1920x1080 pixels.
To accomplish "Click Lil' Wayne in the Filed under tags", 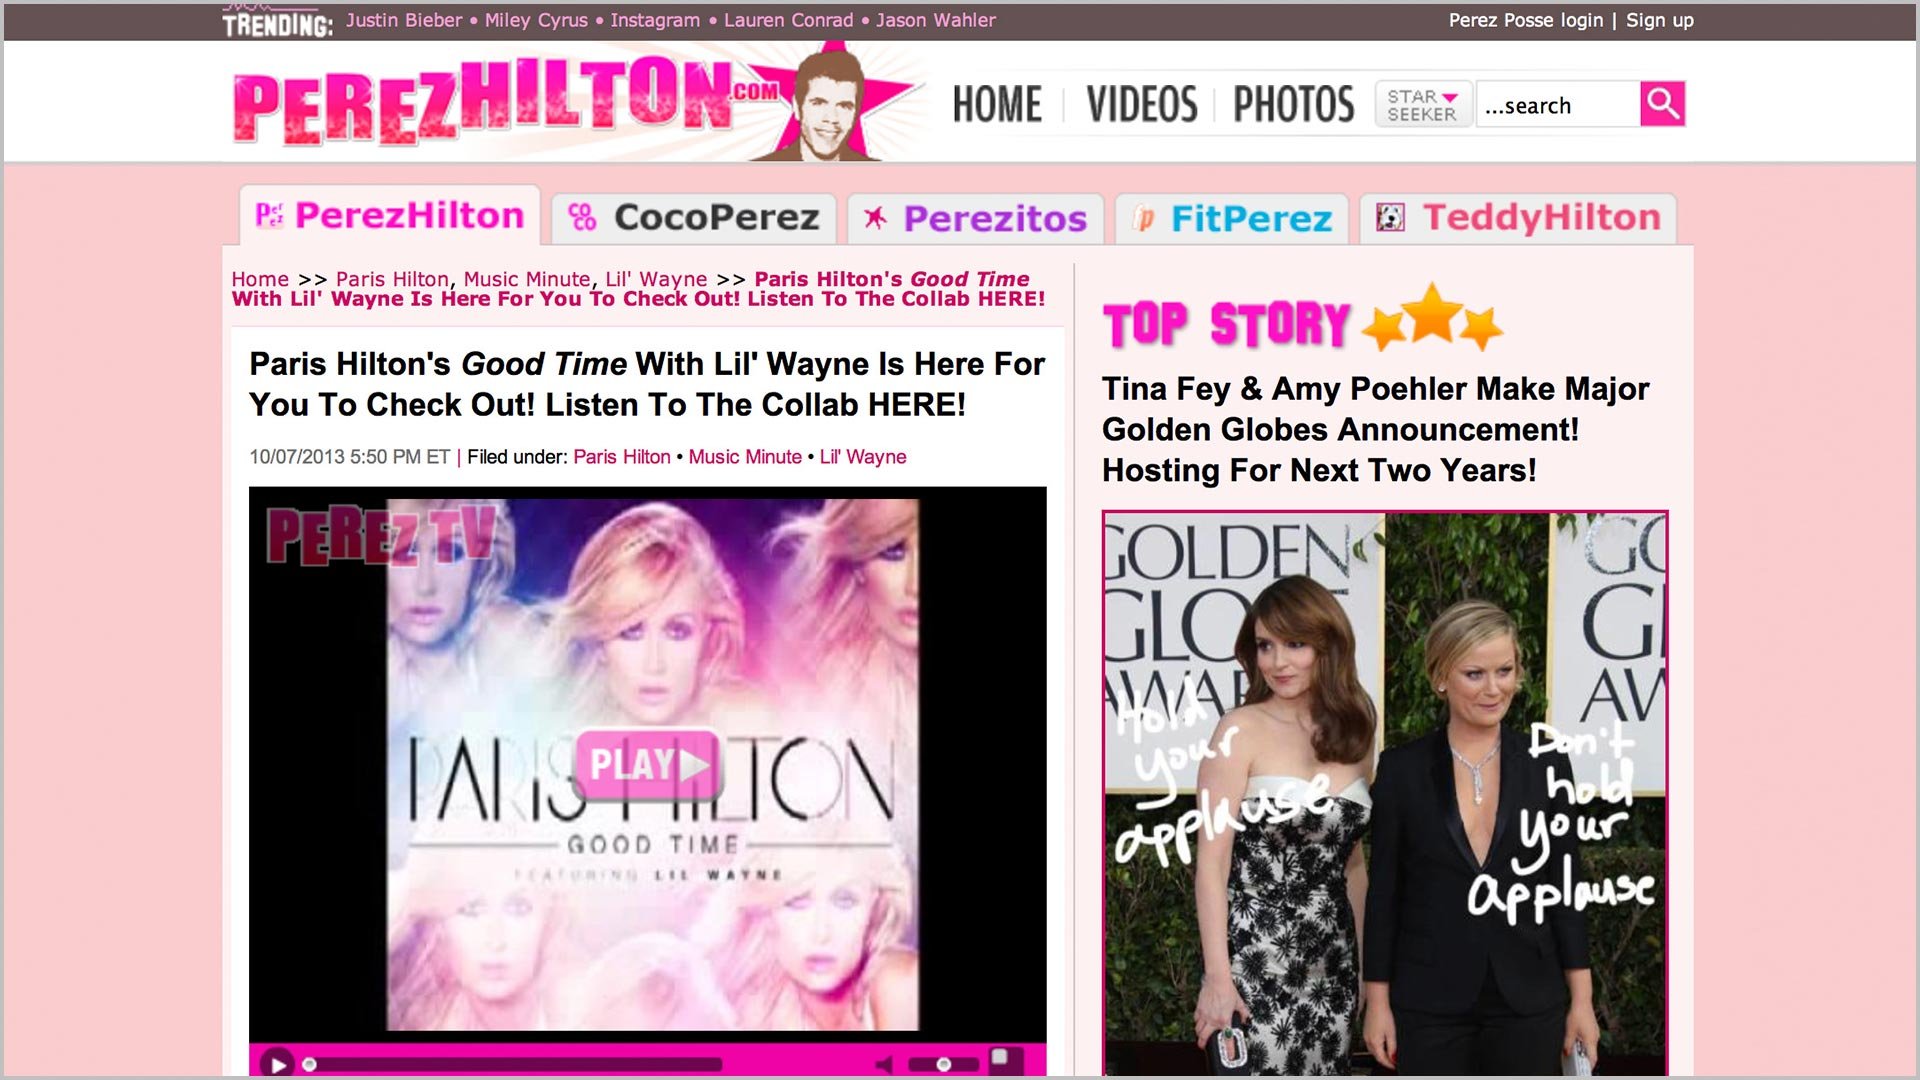I will (x=863, y=457).
